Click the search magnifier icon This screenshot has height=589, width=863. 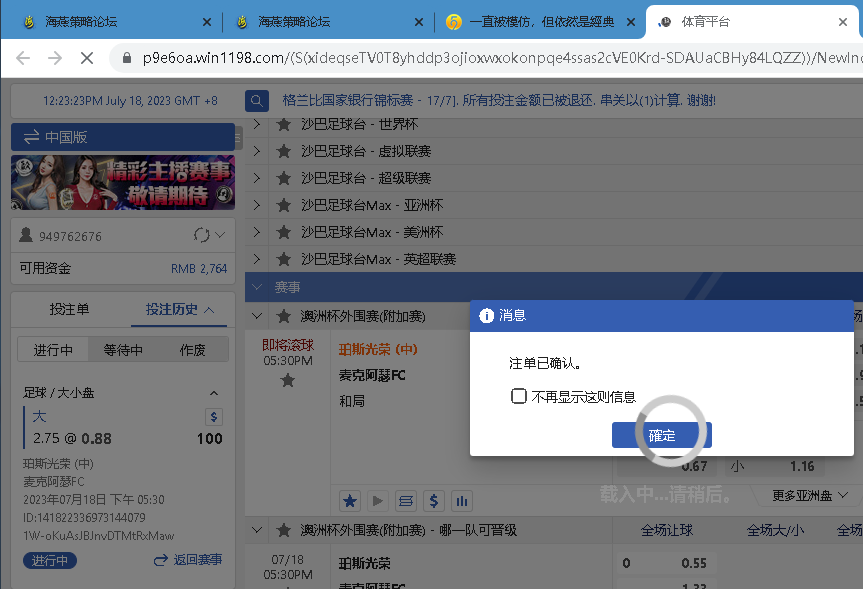click(x=257, y=100)
